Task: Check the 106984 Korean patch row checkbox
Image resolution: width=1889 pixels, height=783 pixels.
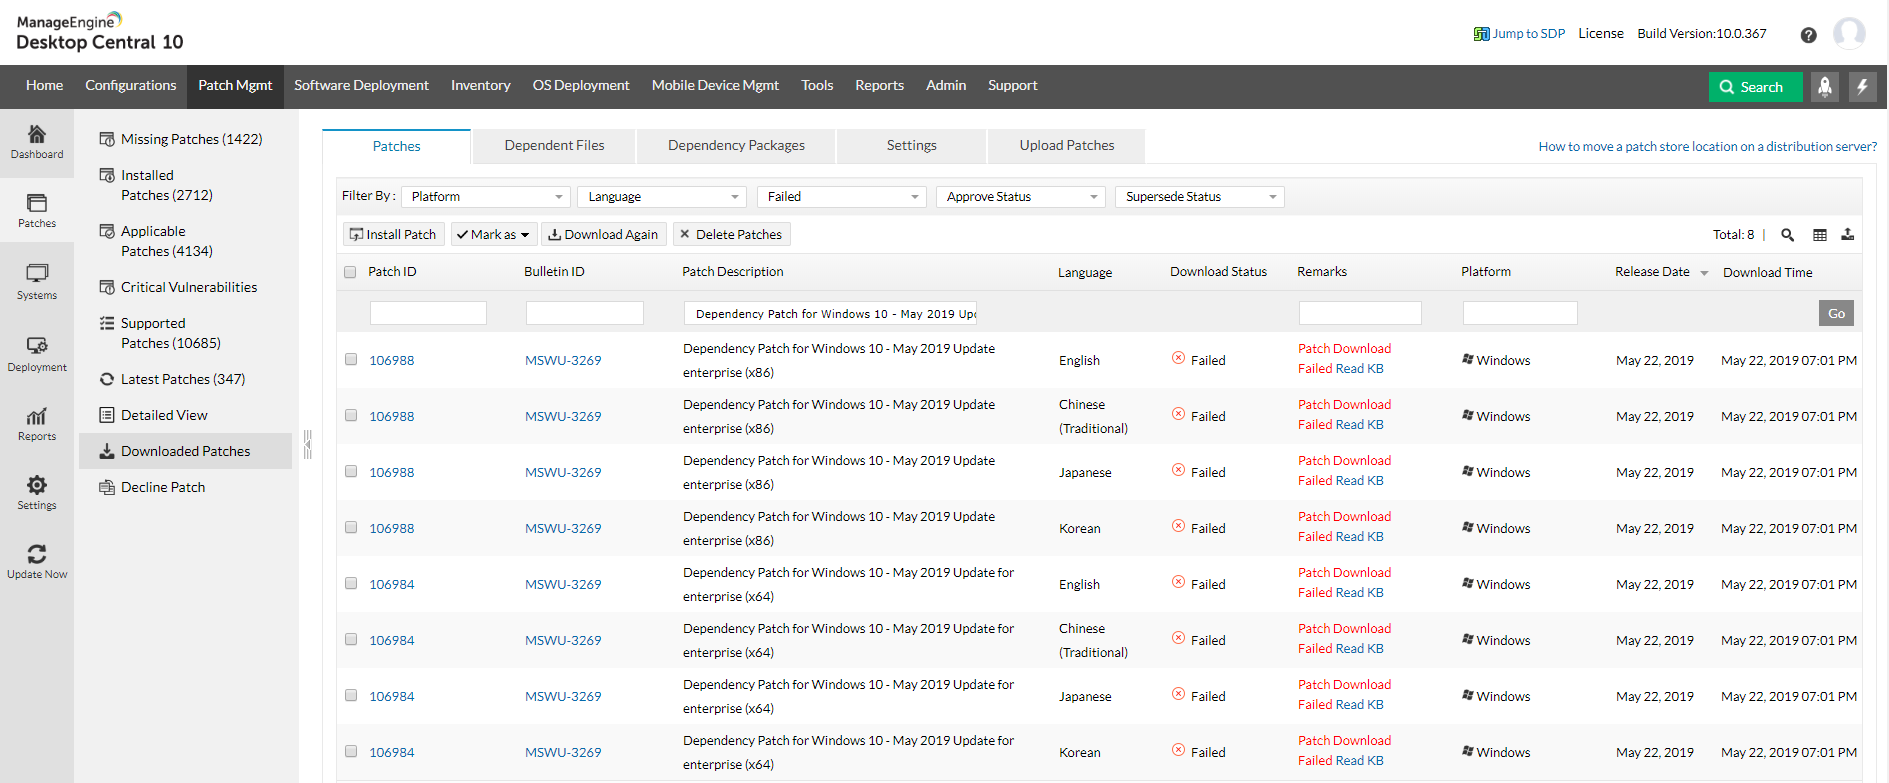Action: click(x=351, y=751)
